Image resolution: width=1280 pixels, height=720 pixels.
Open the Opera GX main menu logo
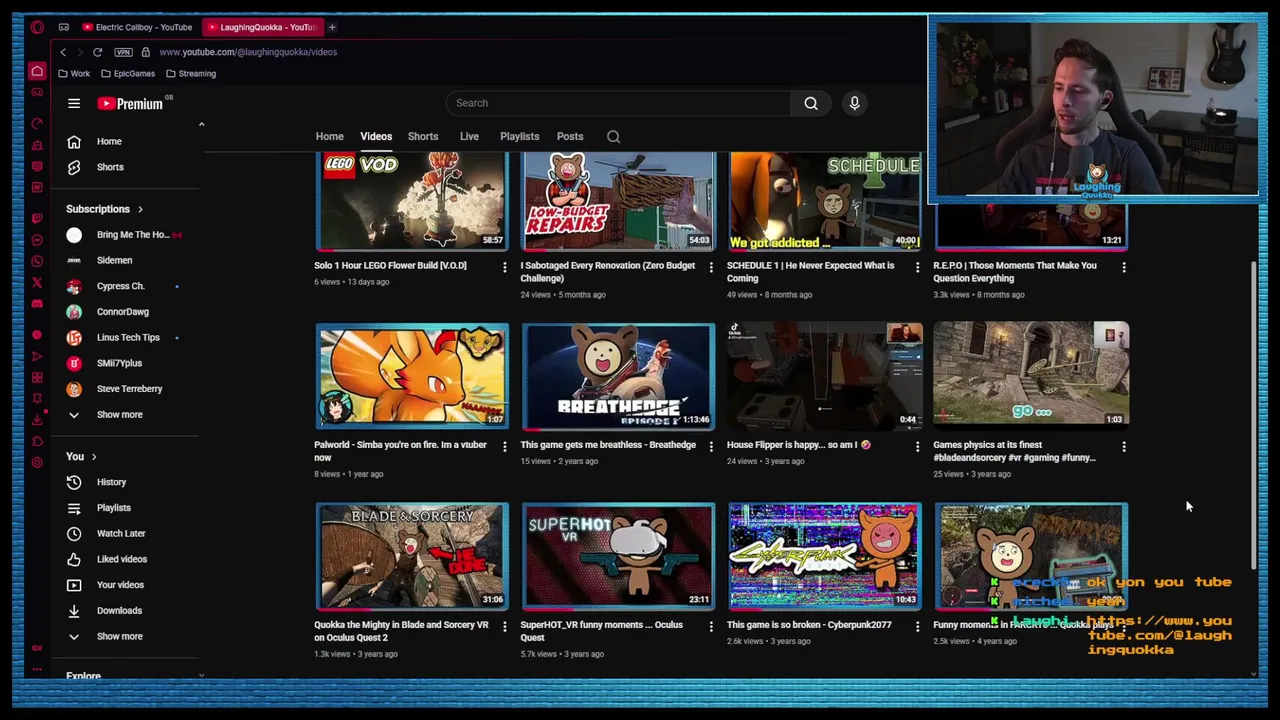coord(37,27)
